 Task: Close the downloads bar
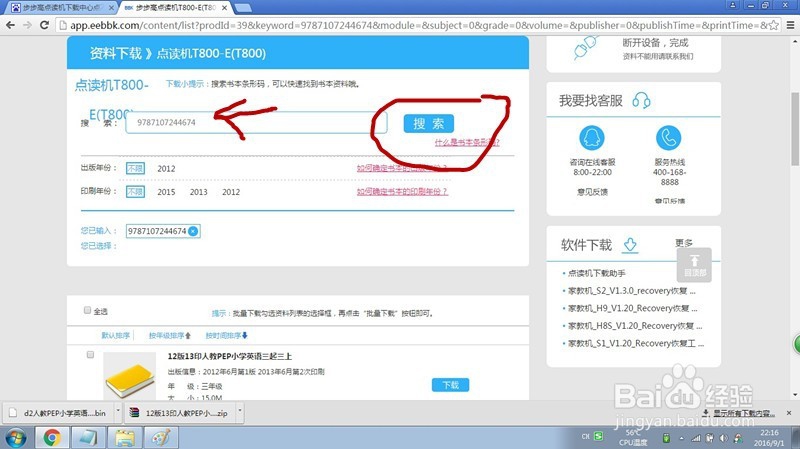point(789,412)
